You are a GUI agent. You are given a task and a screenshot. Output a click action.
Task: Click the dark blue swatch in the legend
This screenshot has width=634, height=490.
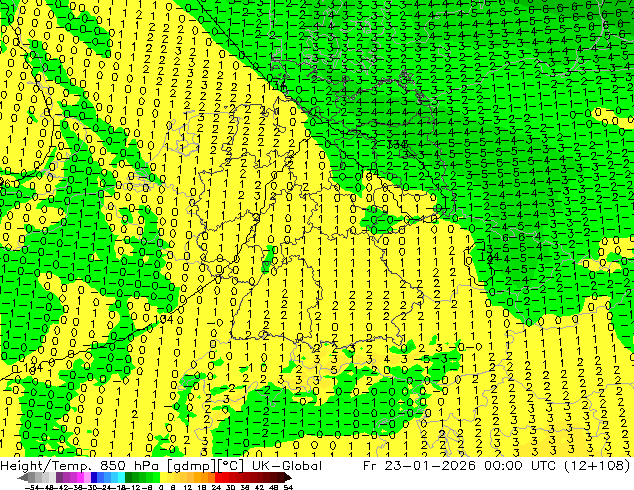click(x=94, y=478)
